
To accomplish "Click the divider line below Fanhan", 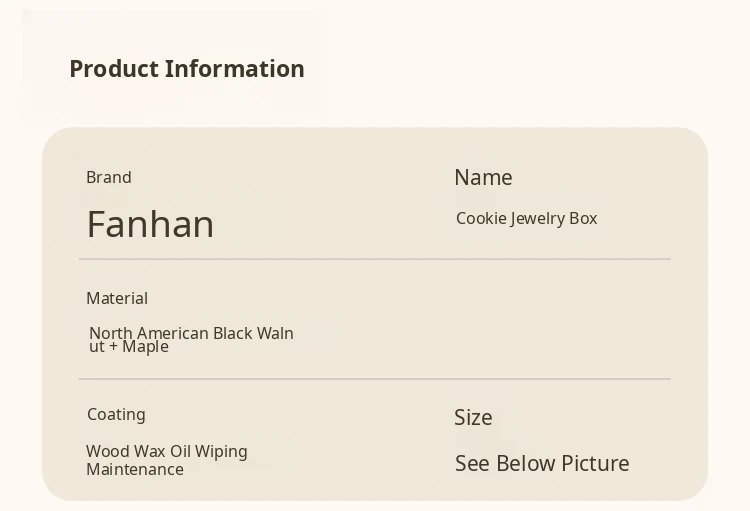I will 374,259.
